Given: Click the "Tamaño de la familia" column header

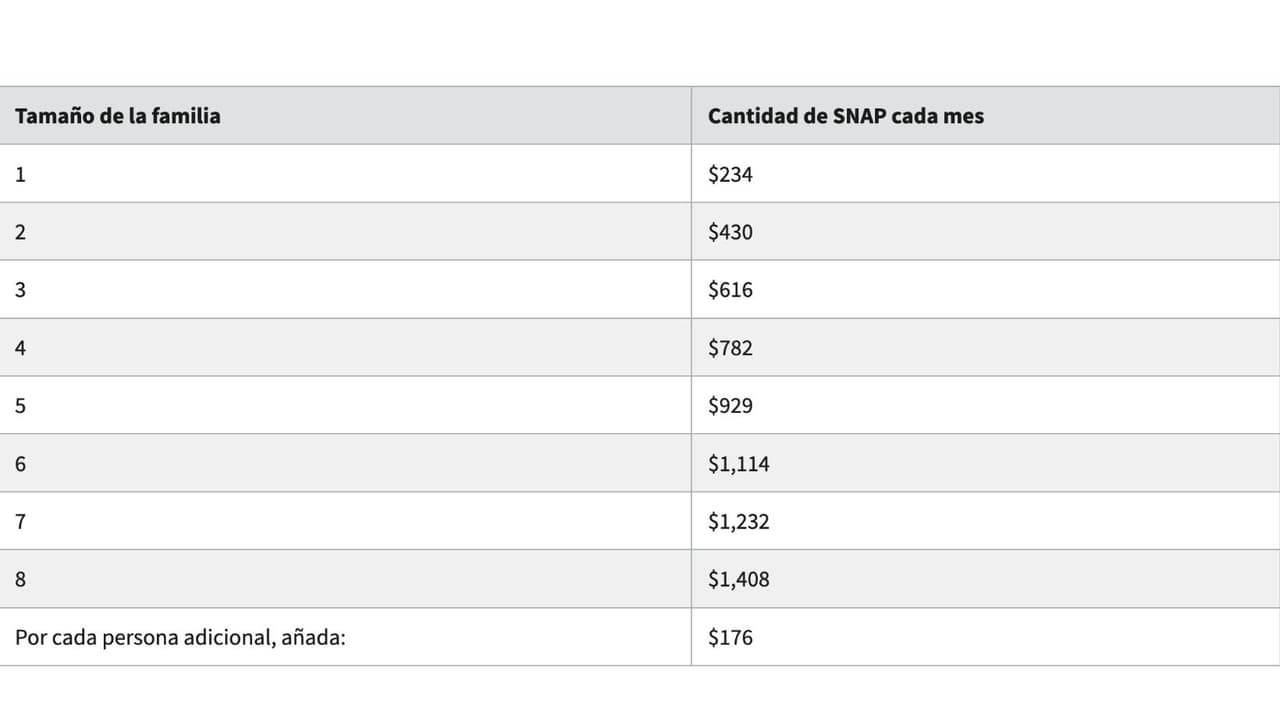Looking at the screenshot, I should pyautogui.click(x=118, y=116).
